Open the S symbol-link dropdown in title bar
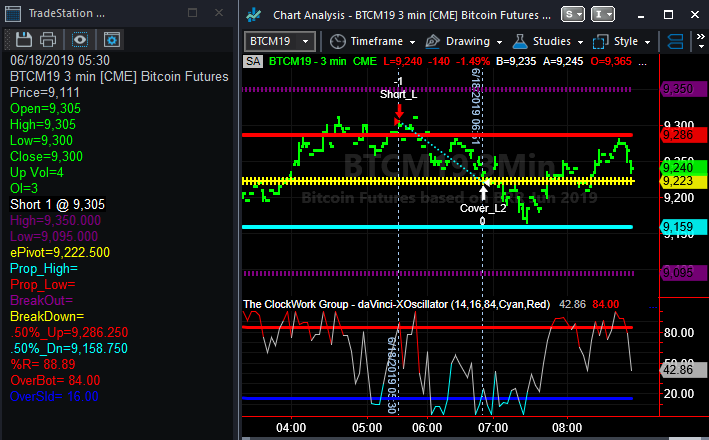Screen dimensions: 709x440 (573, 14)
